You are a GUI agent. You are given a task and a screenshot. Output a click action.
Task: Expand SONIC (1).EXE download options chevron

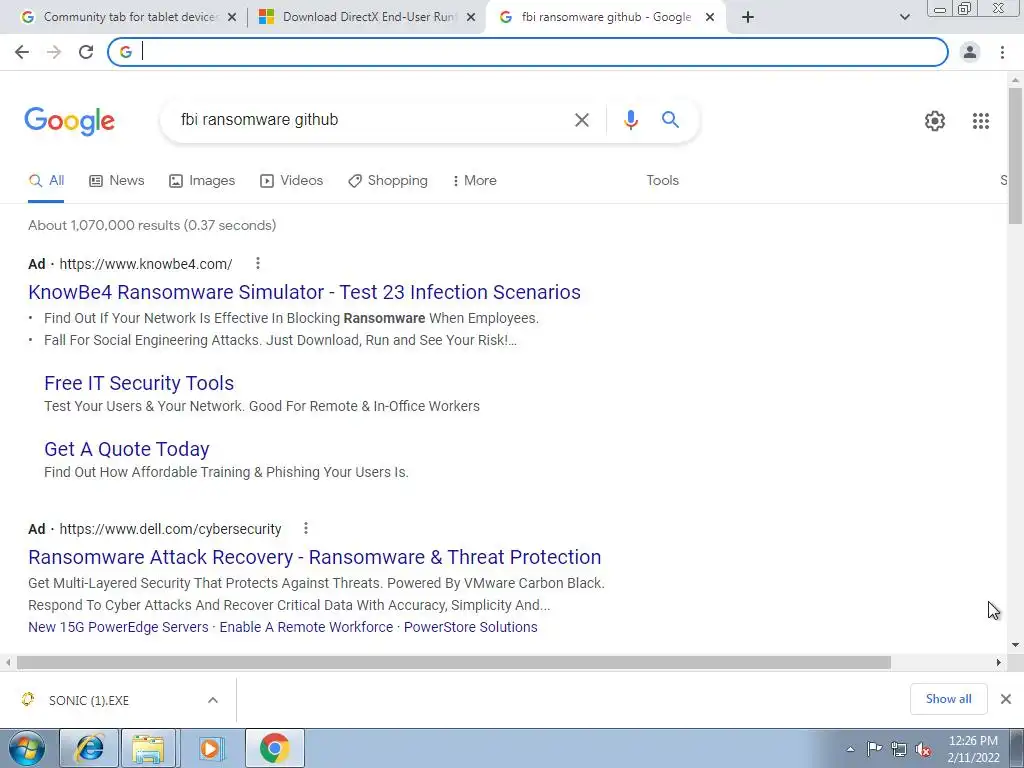212,700
